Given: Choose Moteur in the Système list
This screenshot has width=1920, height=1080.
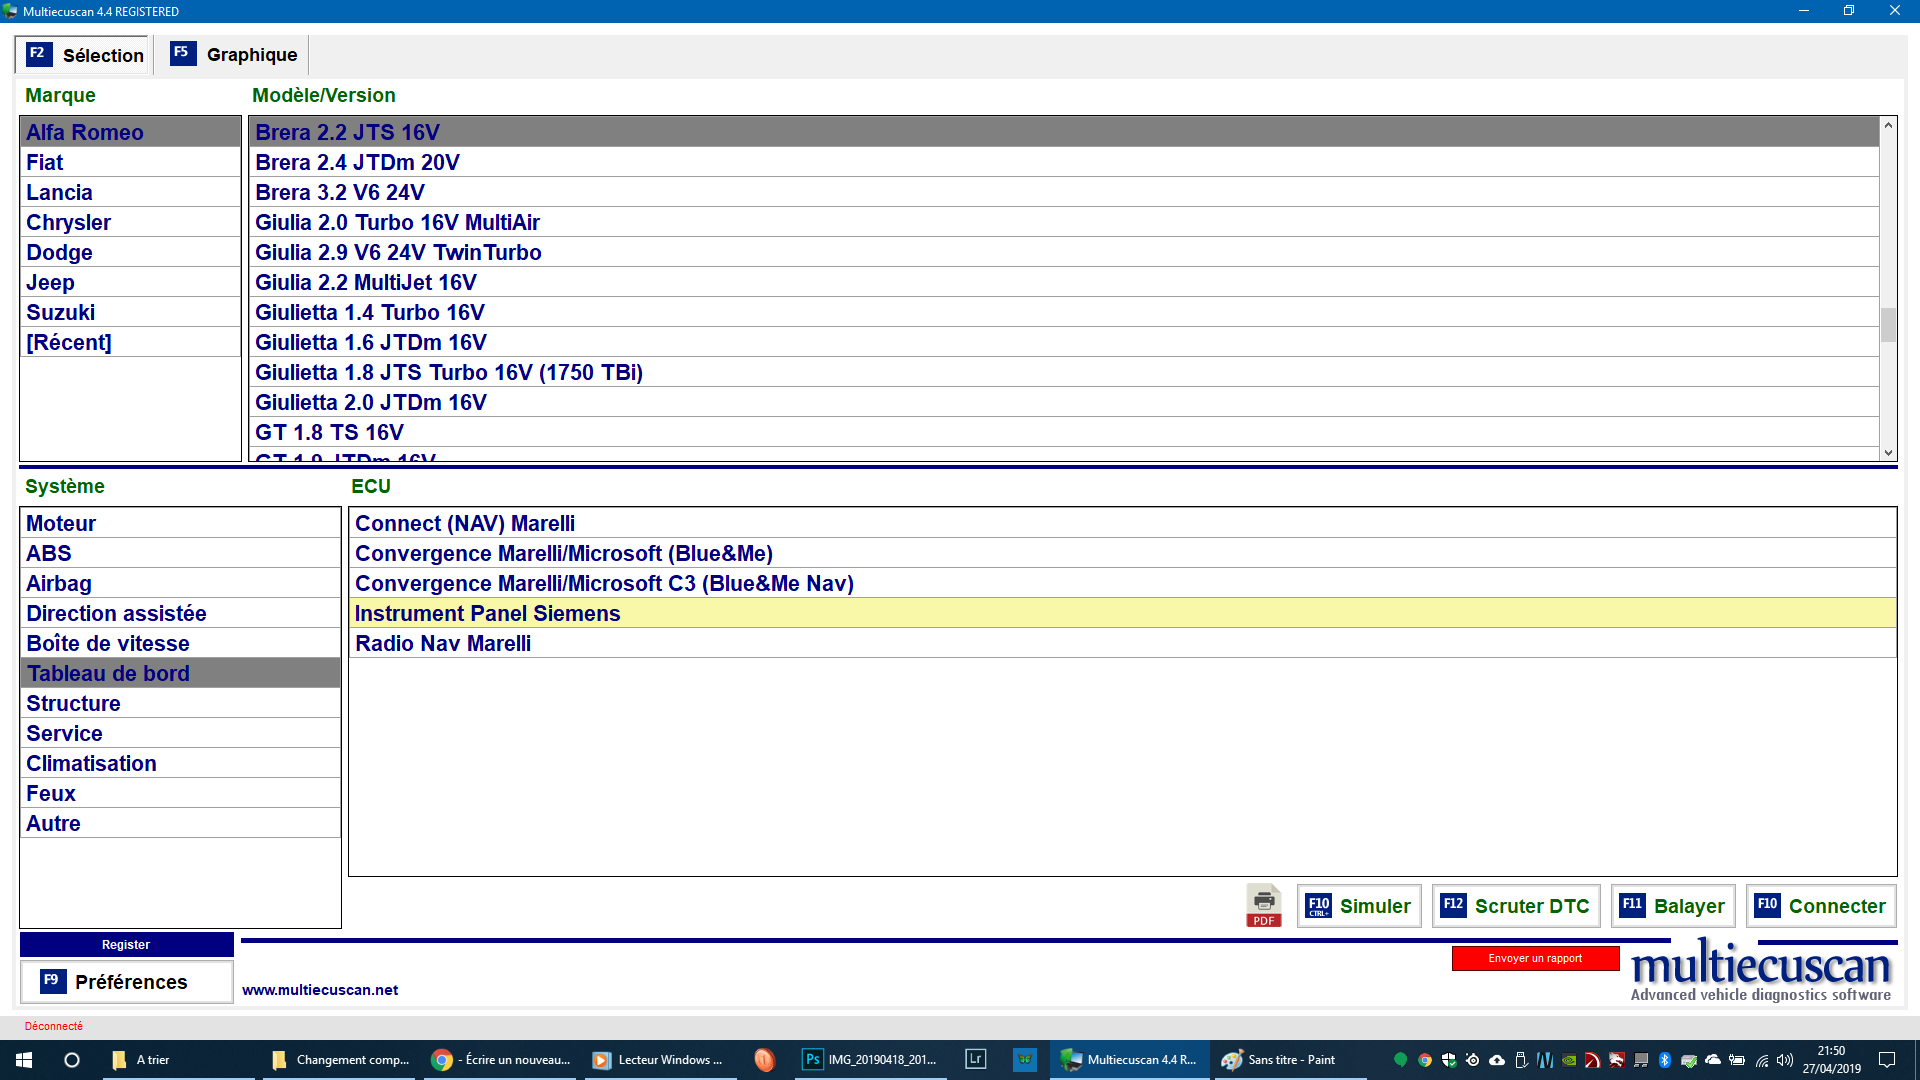Looking at the screenshot, I should click(x=61, y=524).
